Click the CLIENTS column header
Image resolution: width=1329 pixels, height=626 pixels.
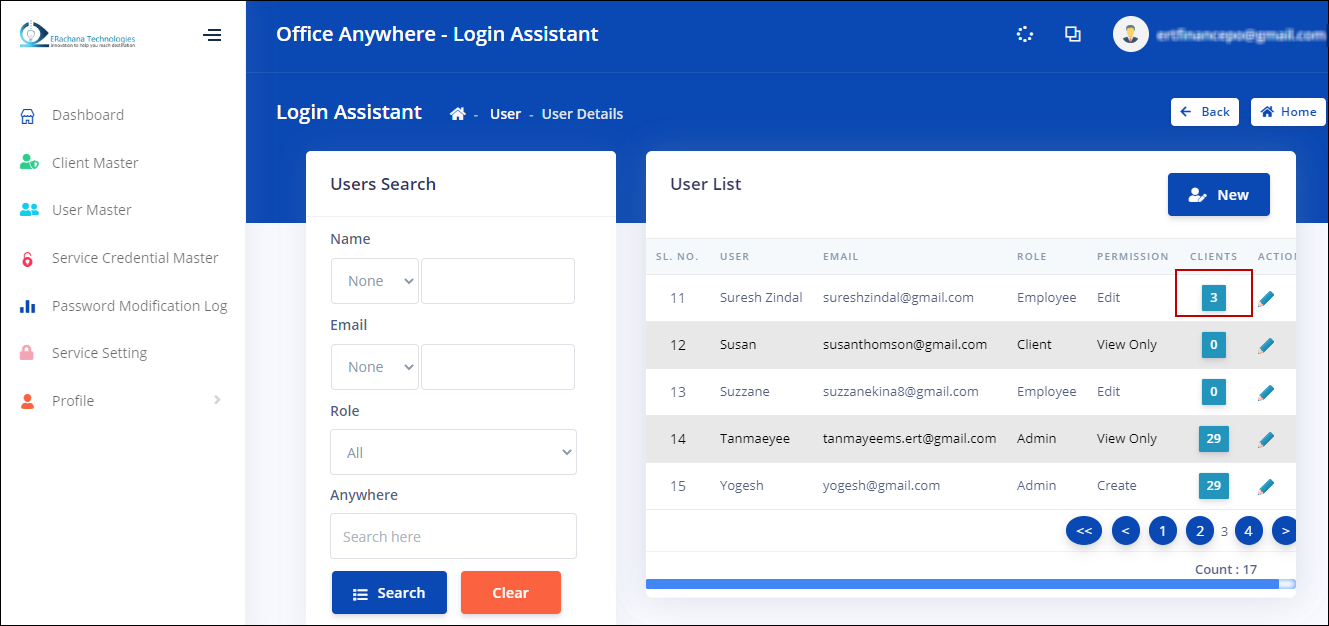pos(1214,257)
